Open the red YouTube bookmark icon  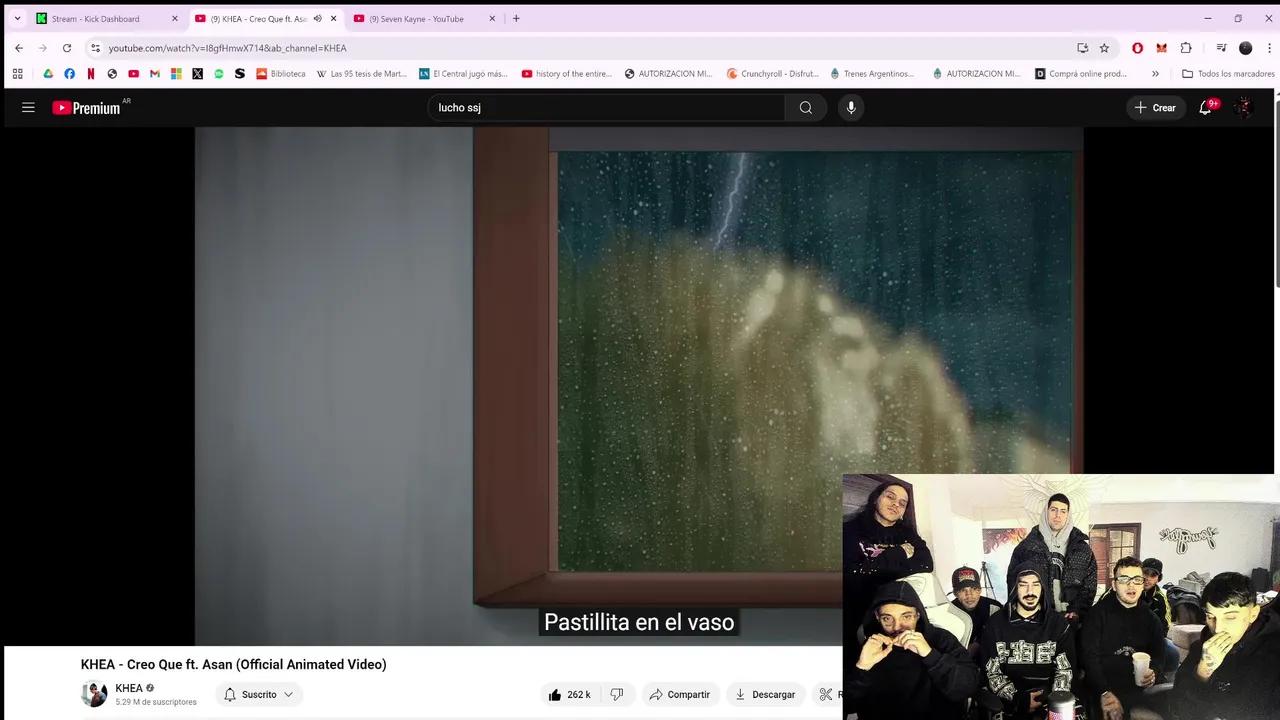click(133, 74)
